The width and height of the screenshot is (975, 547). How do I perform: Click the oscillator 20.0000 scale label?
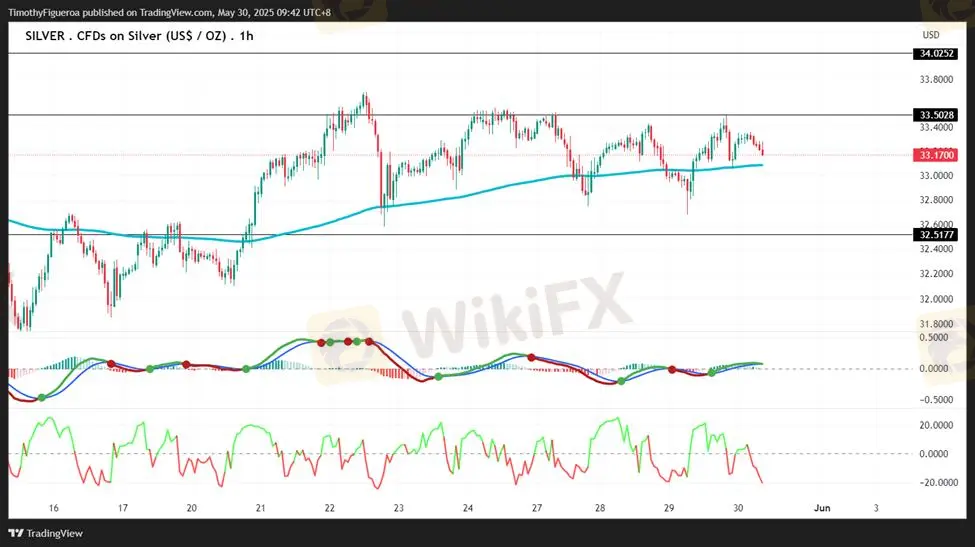[936, 425]
